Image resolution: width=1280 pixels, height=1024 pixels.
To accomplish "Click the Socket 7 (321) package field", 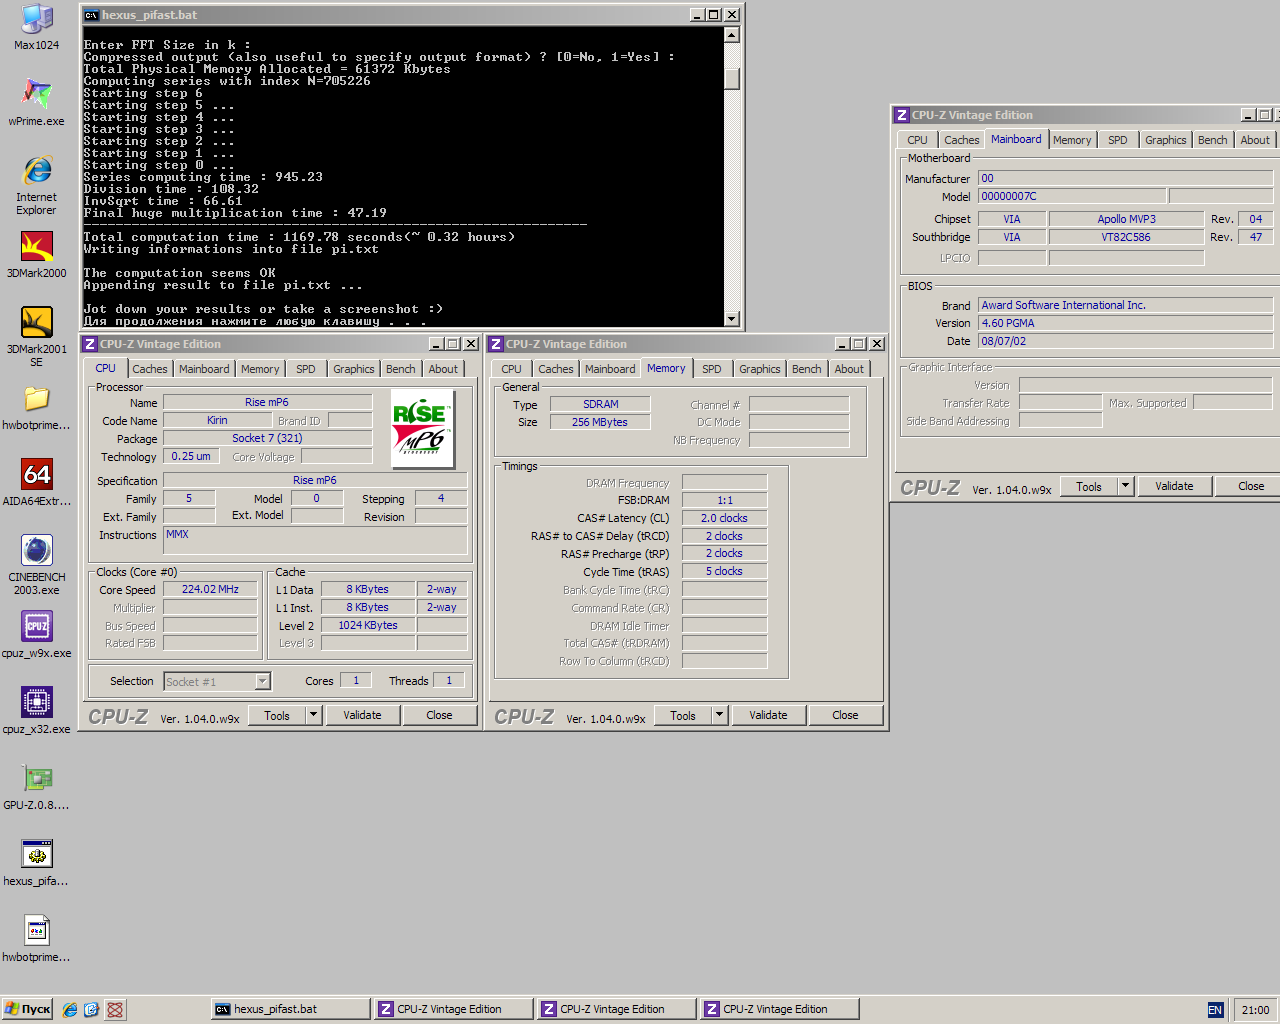I will (x=267, y=438).
